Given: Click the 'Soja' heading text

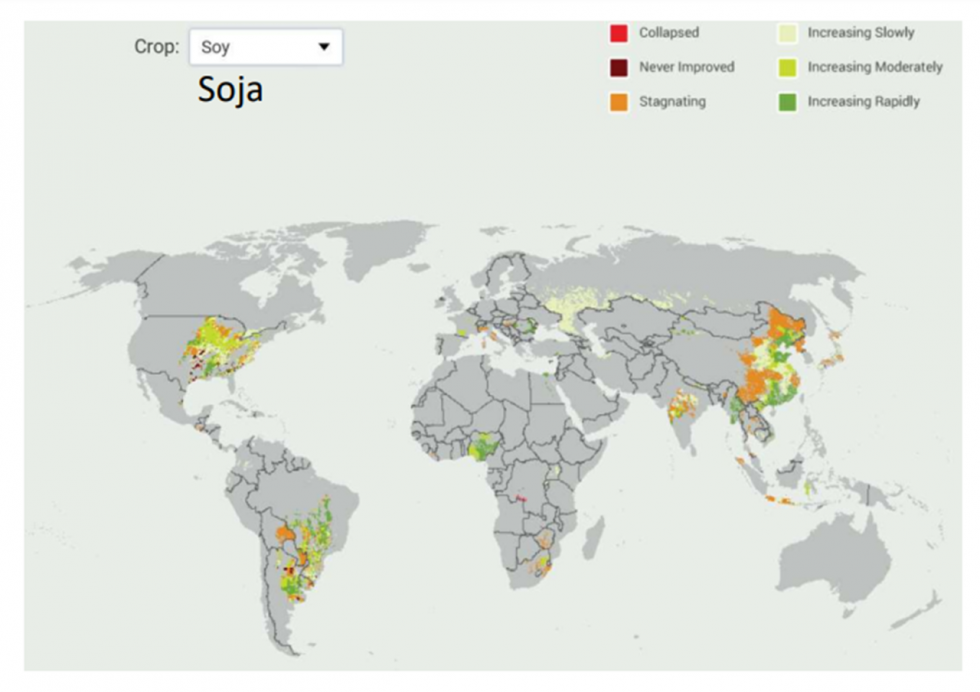Looking at the screenshot, I should (x=230, y=90).
